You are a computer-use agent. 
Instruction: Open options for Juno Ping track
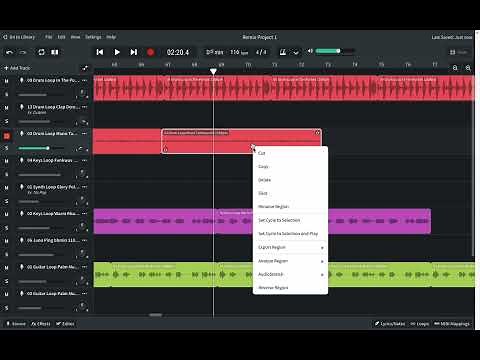coord(85,240)
